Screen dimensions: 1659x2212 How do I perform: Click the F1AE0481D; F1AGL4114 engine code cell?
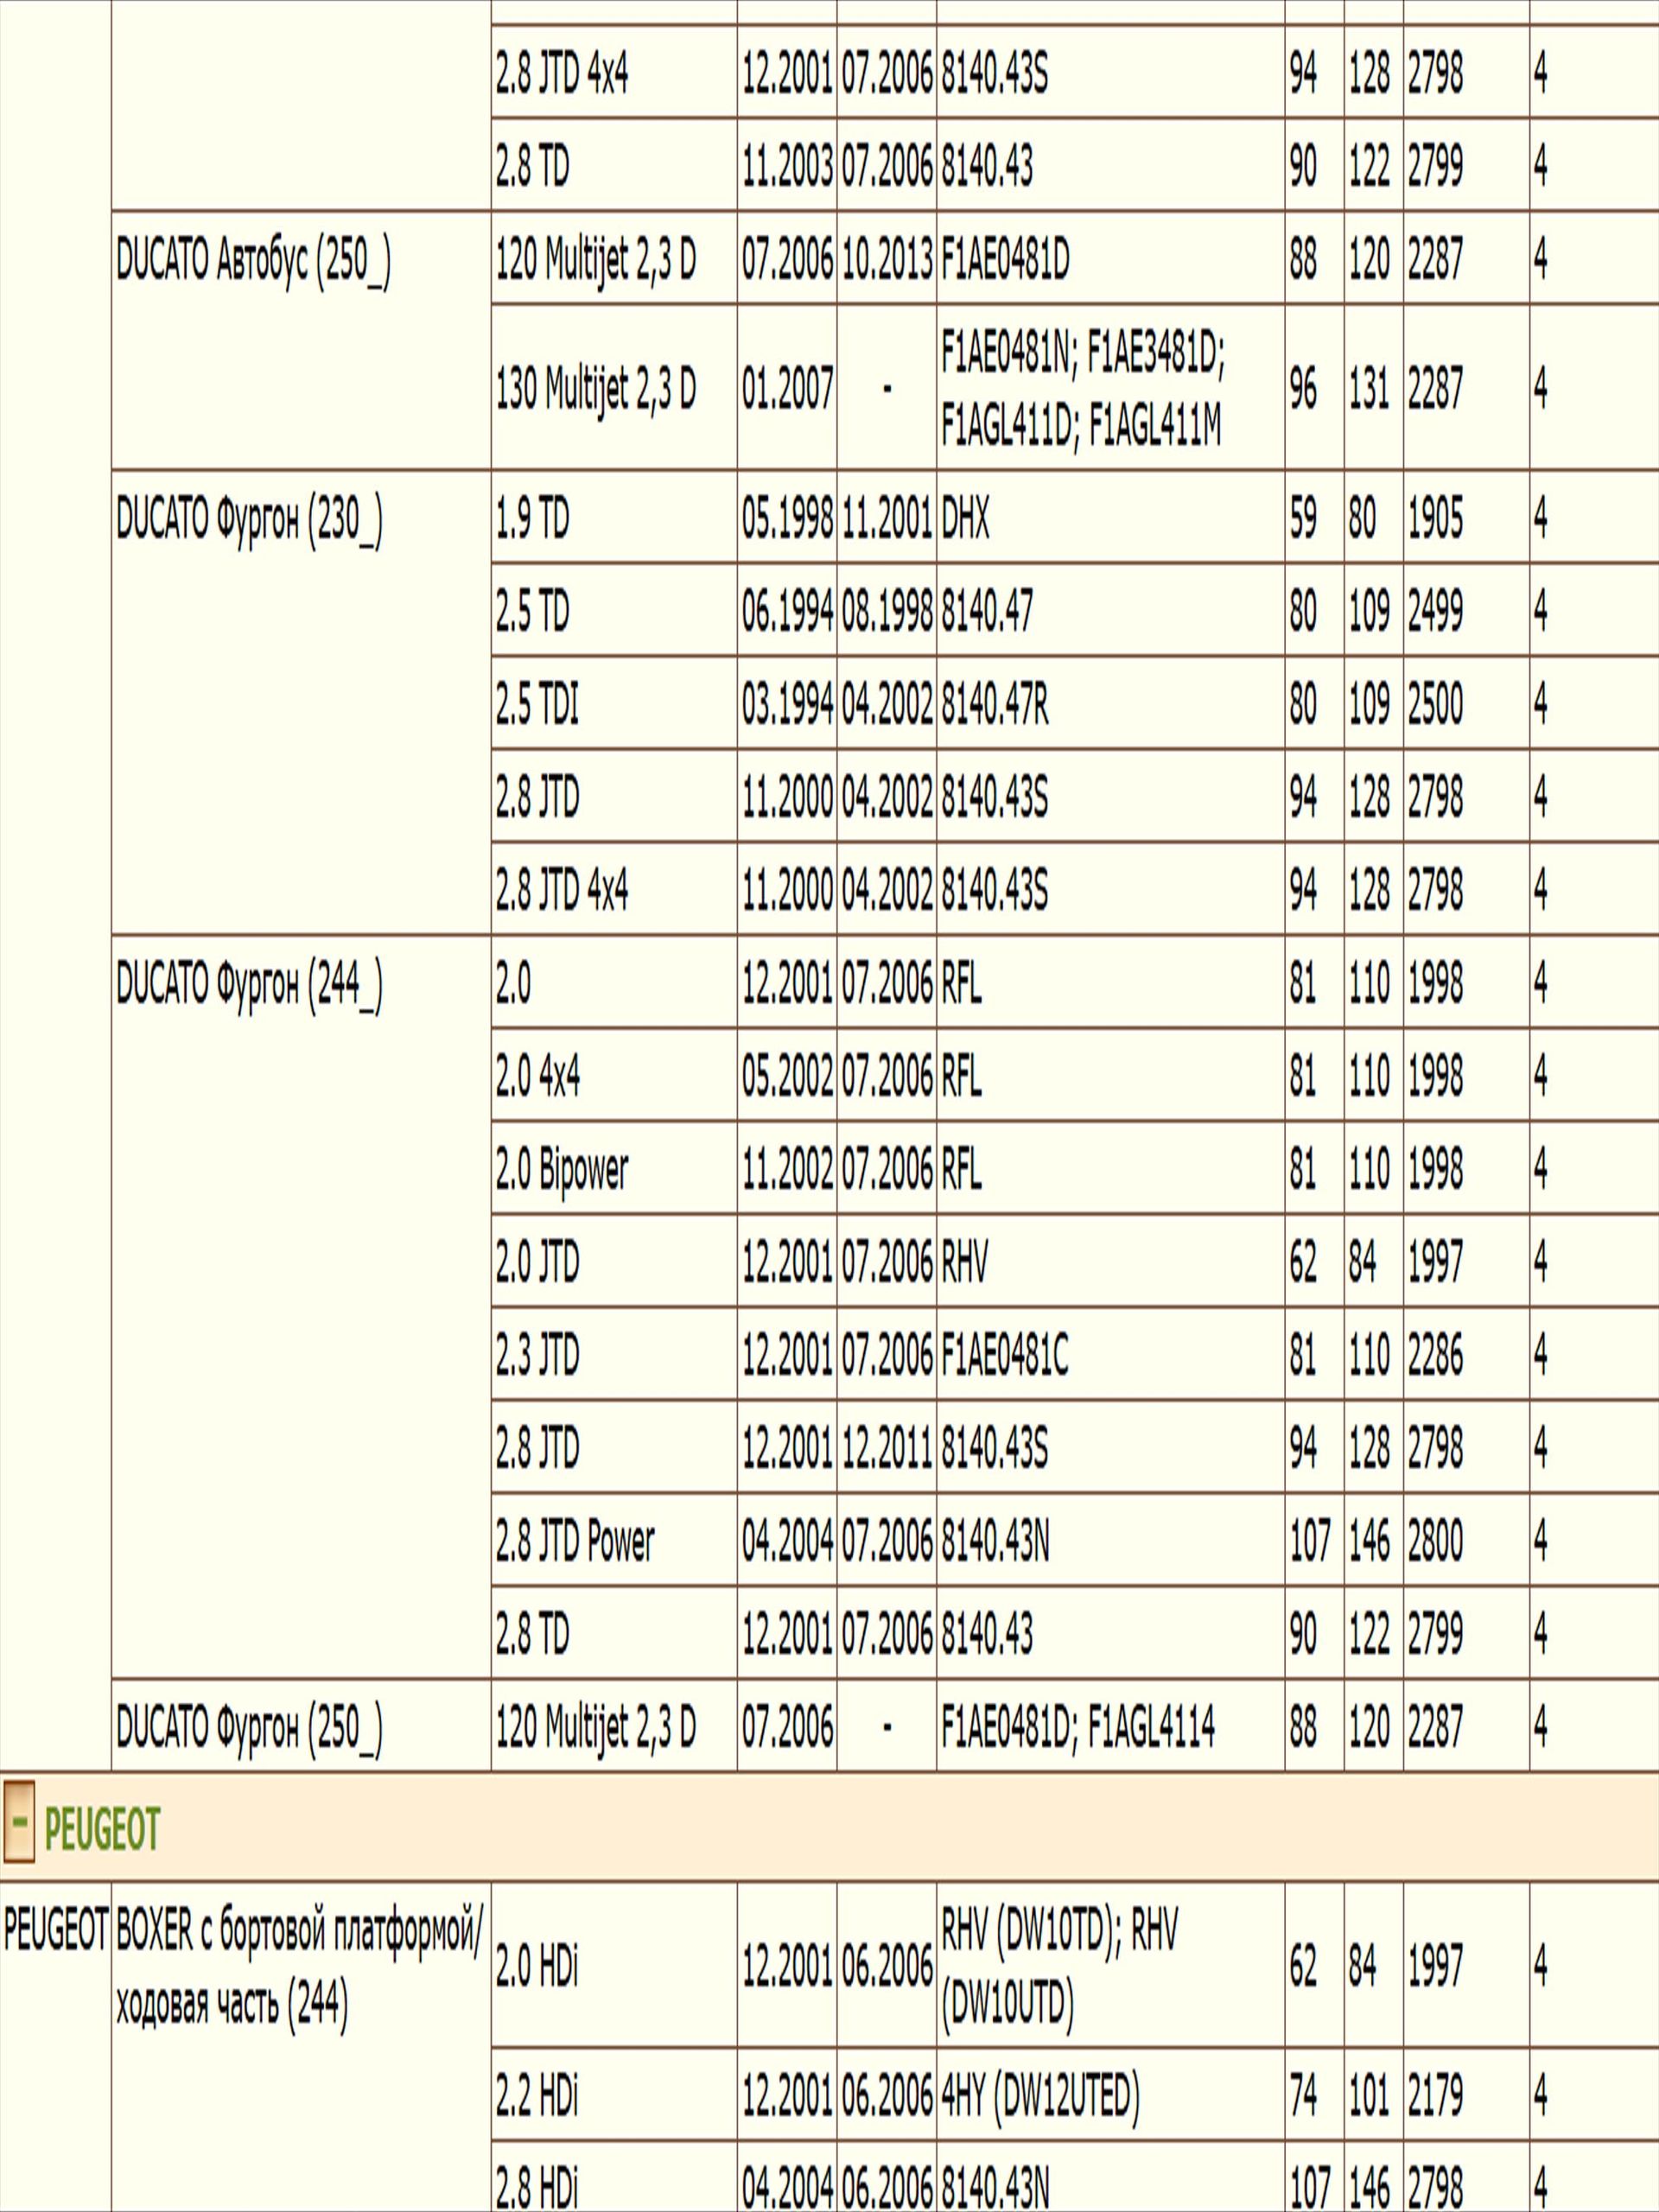coord(1110,1726)
